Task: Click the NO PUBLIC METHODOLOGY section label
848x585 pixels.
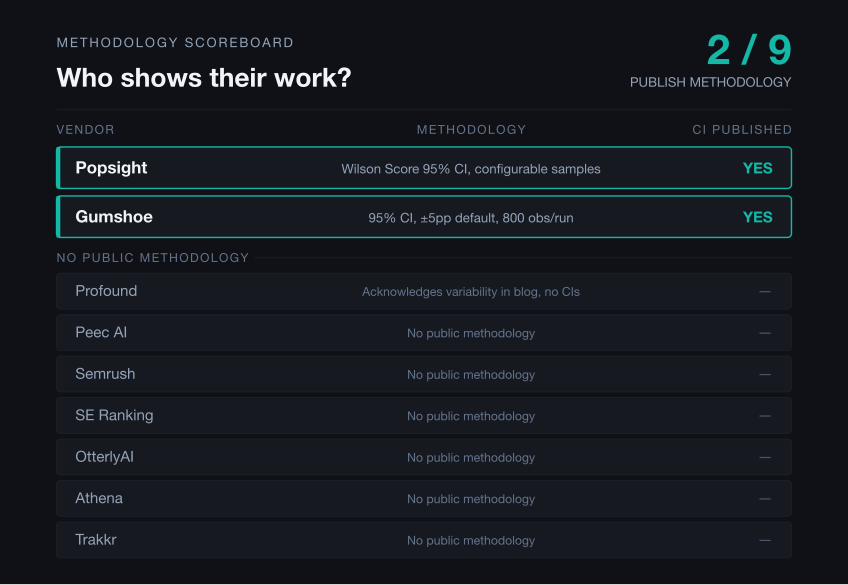Action: [x=153, y=258]
